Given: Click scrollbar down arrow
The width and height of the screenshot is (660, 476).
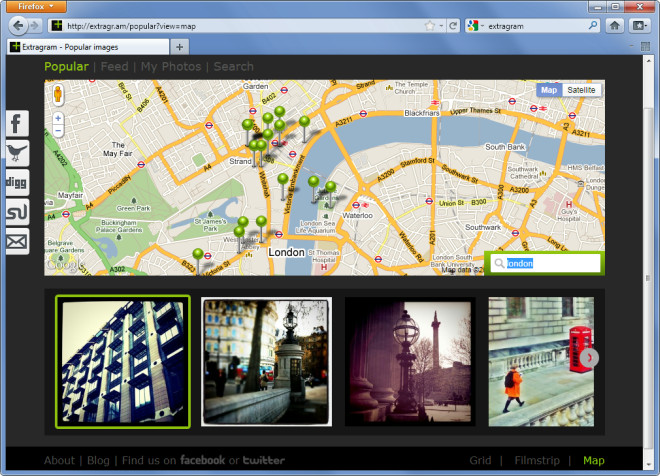Looking at the screenshot, I should 648,465.
